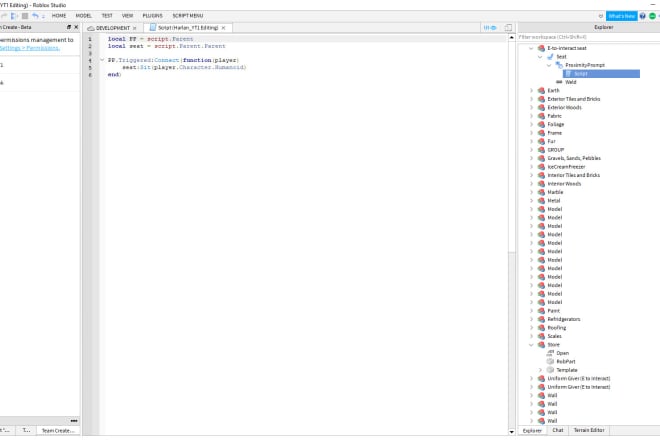Close the DEVELOPMENT tab
Screen dimensions: 660x440
135,28
